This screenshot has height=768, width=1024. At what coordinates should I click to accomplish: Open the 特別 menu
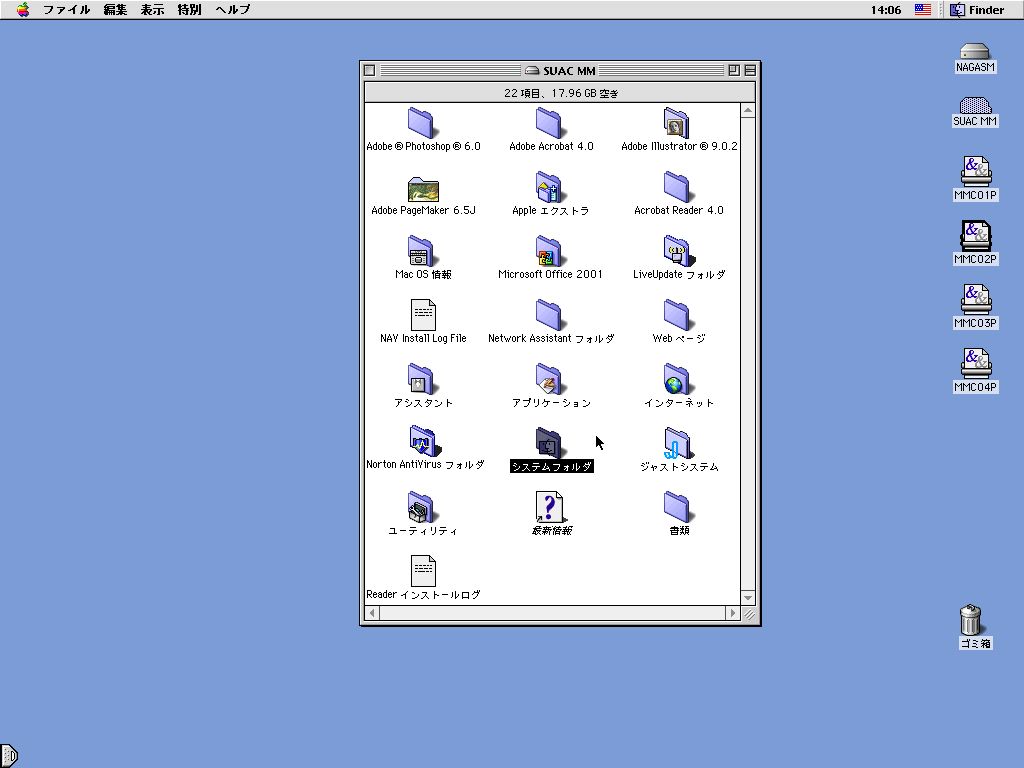(189, 10)
